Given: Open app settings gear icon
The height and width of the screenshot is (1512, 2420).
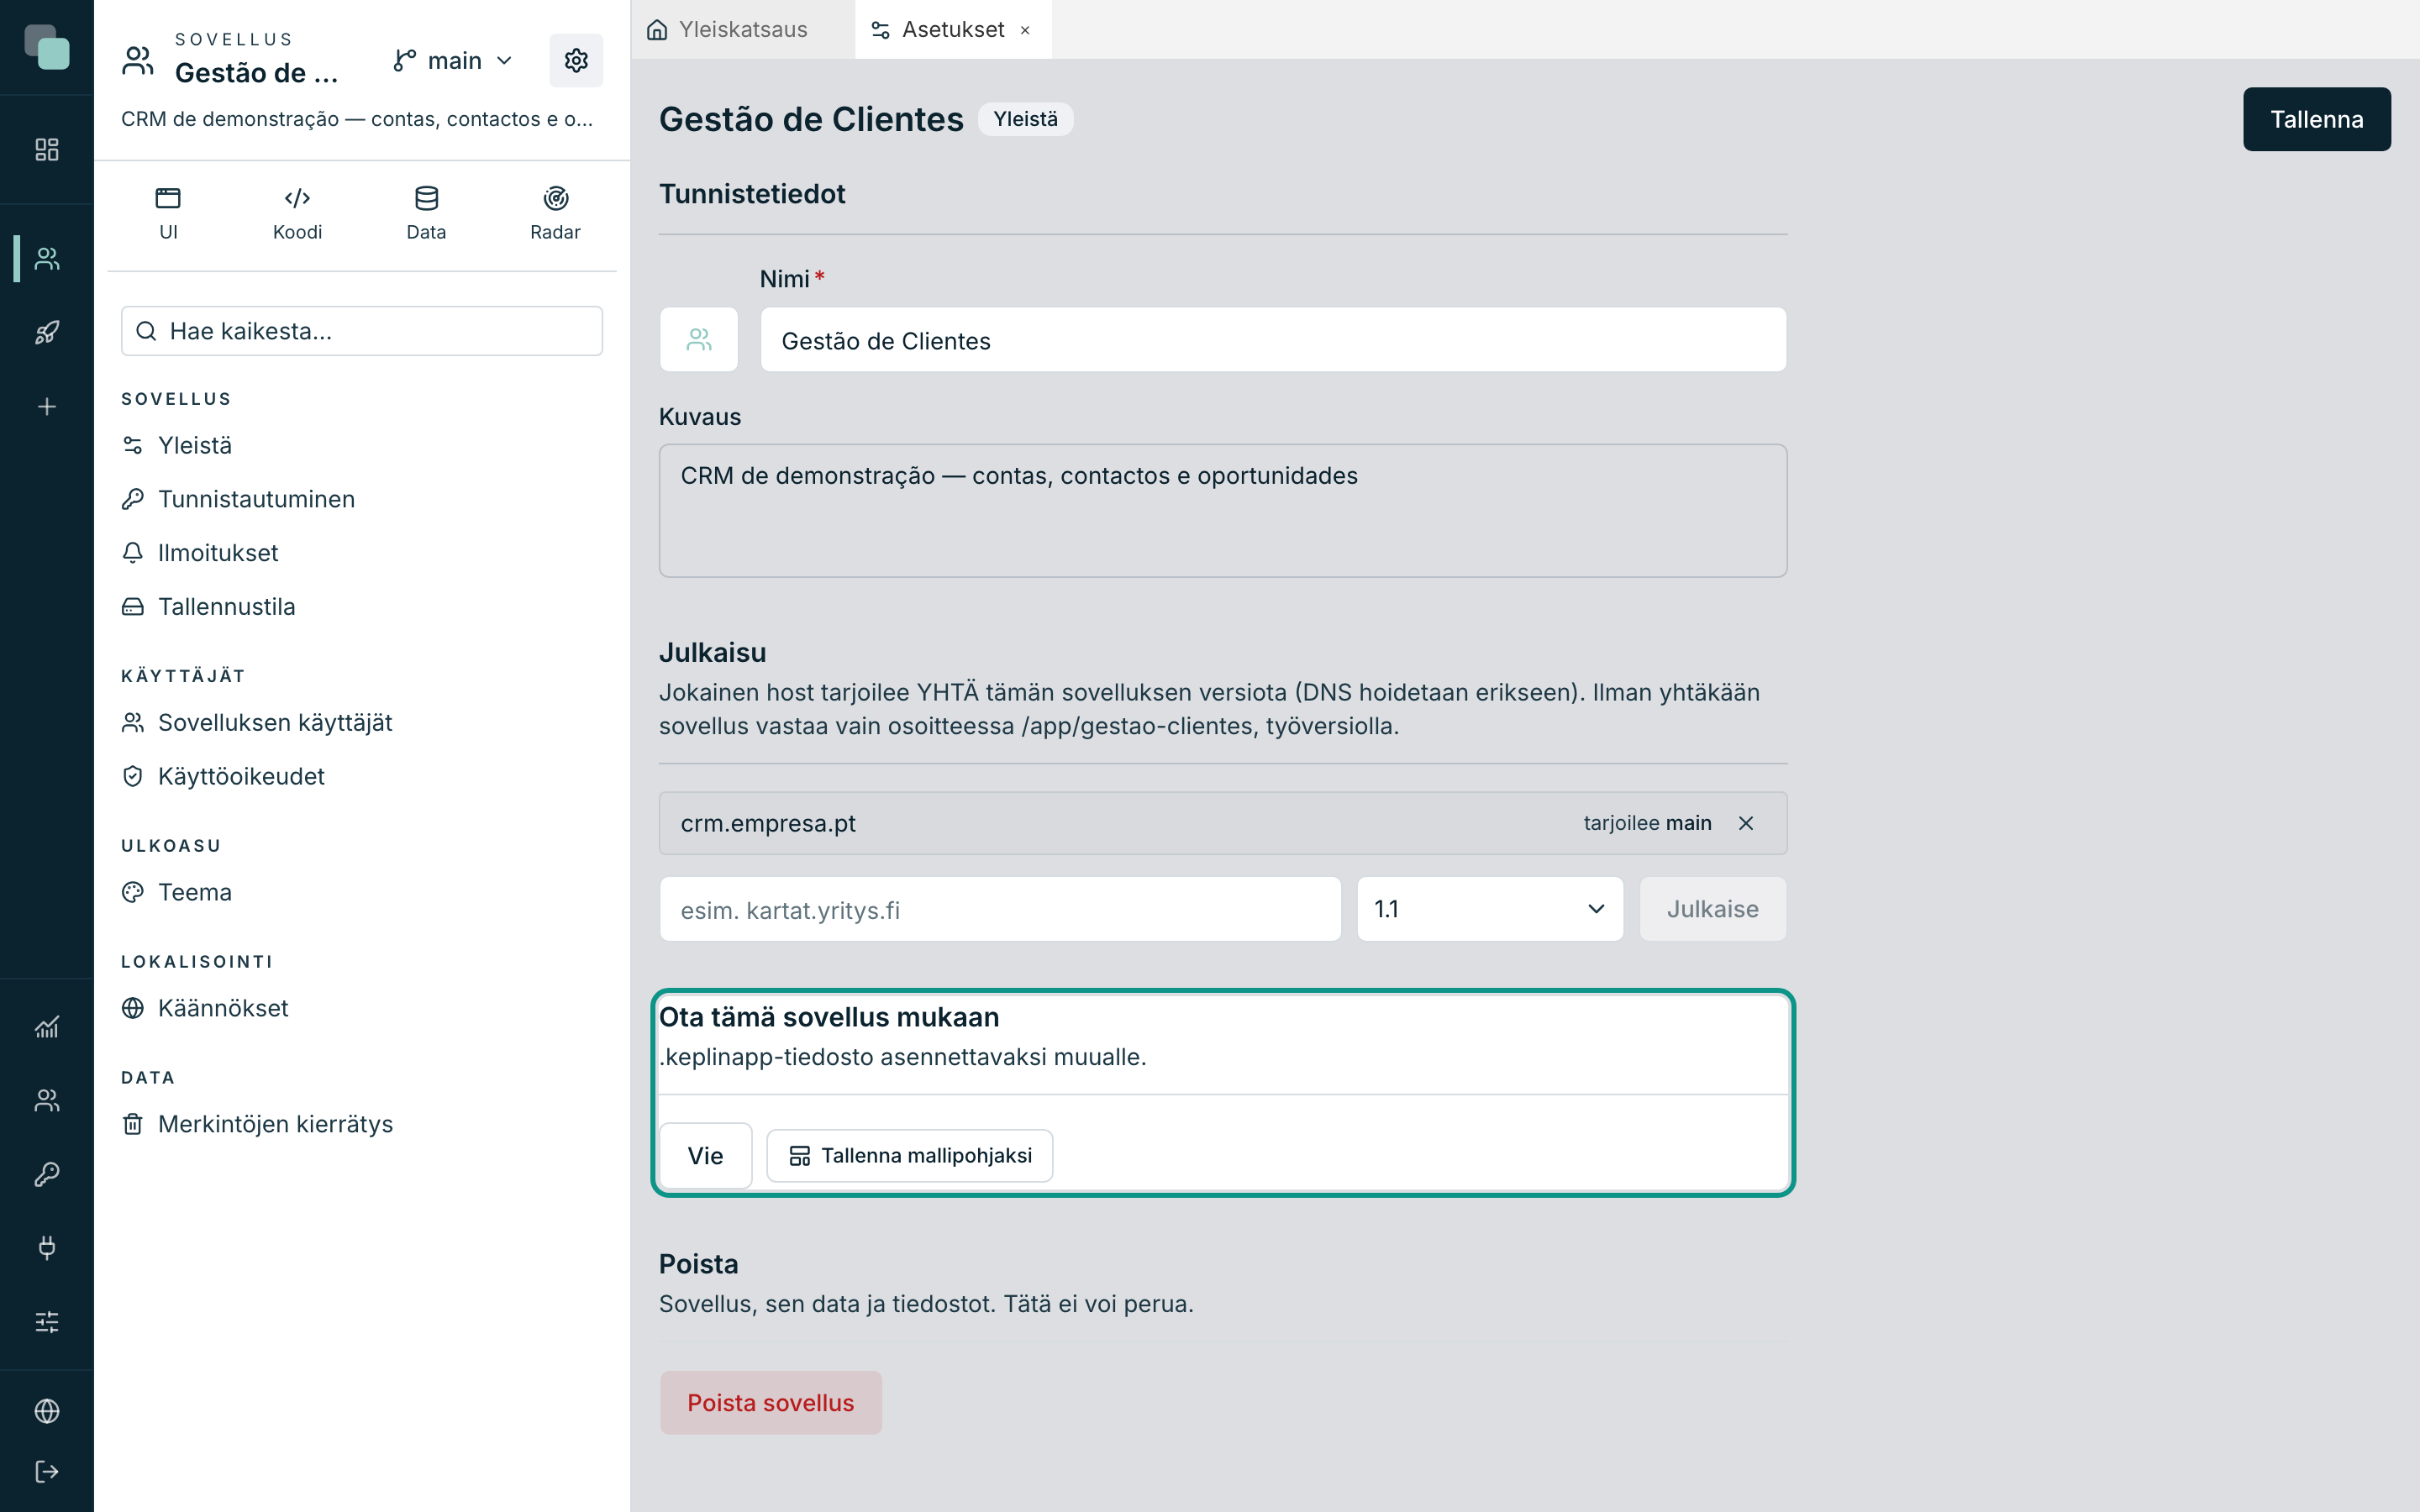Looking at the screenshot, I should tap(576, 60).
